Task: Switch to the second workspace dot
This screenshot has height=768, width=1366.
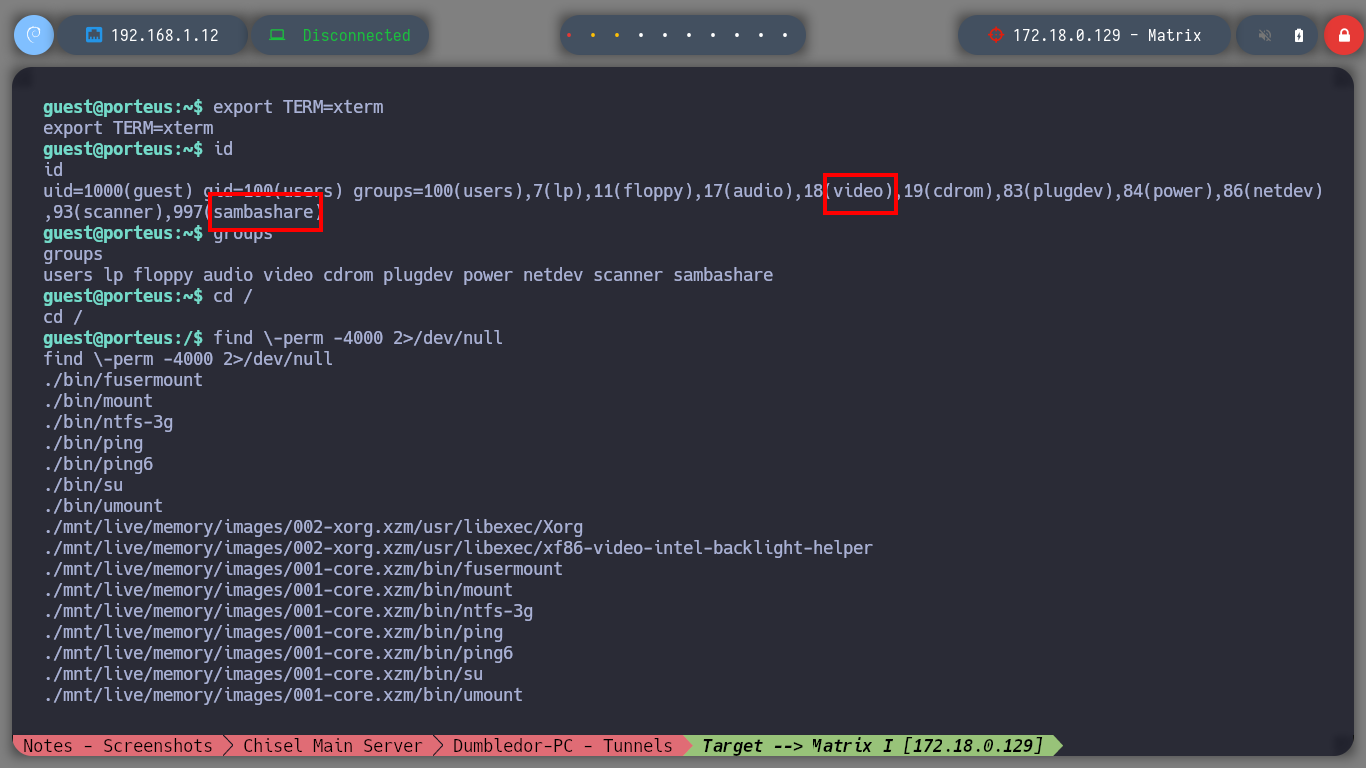Action: point(593,35)
